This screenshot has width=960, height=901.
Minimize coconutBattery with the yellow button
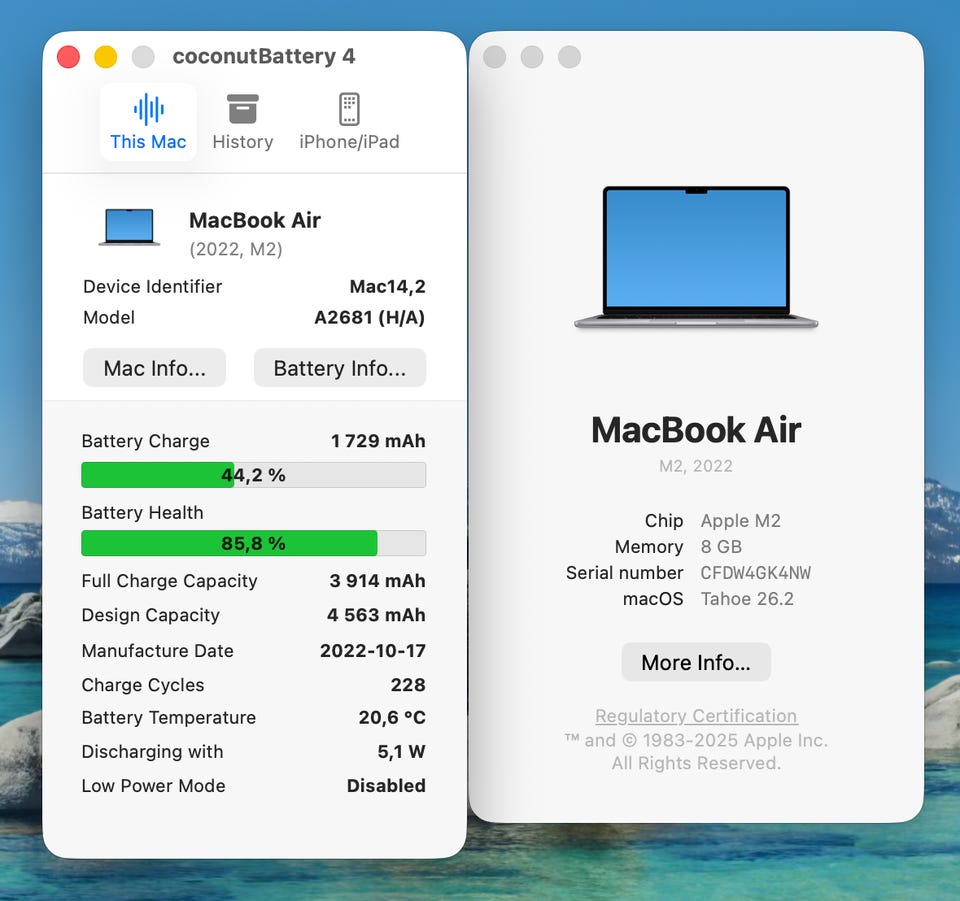pyautogui.click(x=106, y=57)
